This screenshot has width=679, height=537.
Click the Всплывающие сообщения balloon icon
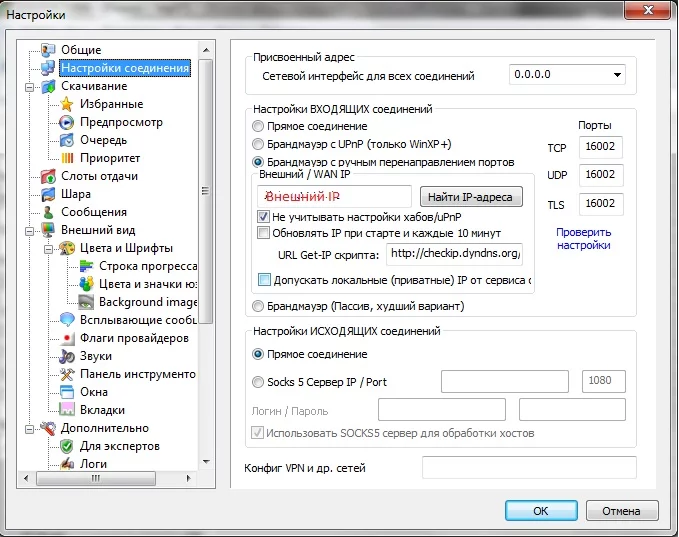point(67,320)
